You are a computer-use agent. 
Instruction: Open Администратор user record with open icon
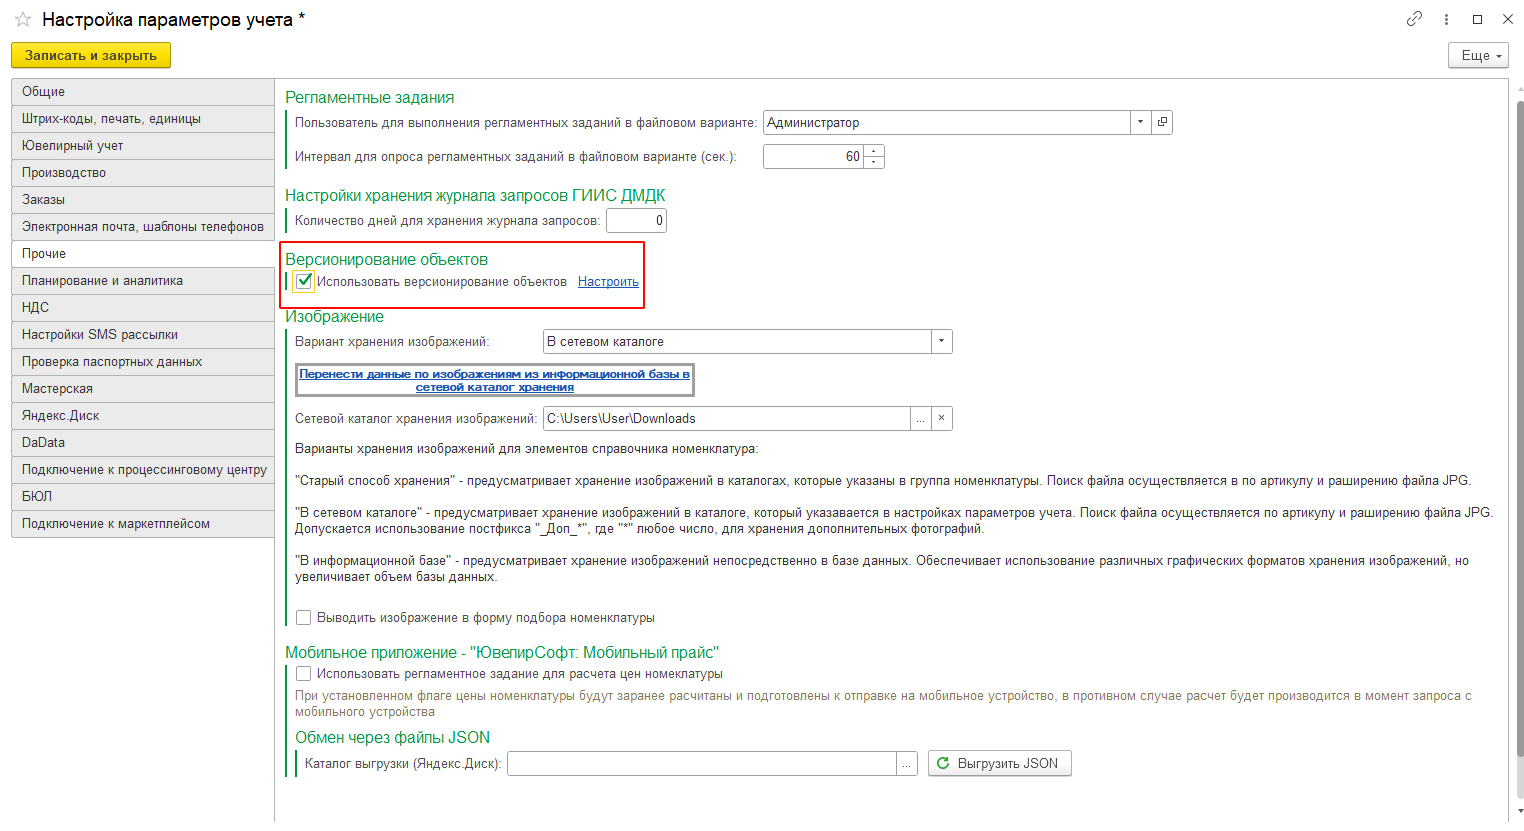click(x=1162, y=122)
